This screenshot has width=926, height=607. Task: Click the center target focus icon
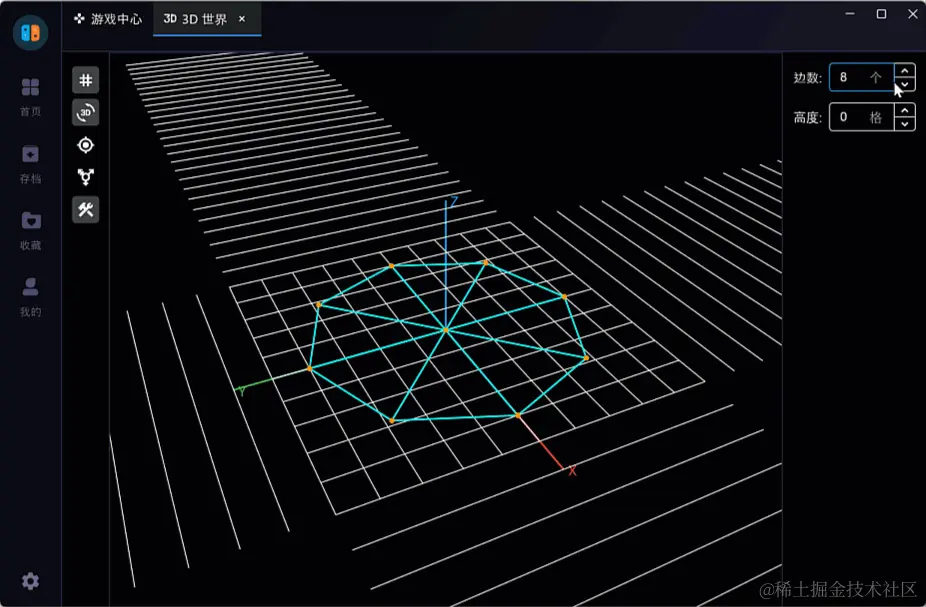click(86, 145)
